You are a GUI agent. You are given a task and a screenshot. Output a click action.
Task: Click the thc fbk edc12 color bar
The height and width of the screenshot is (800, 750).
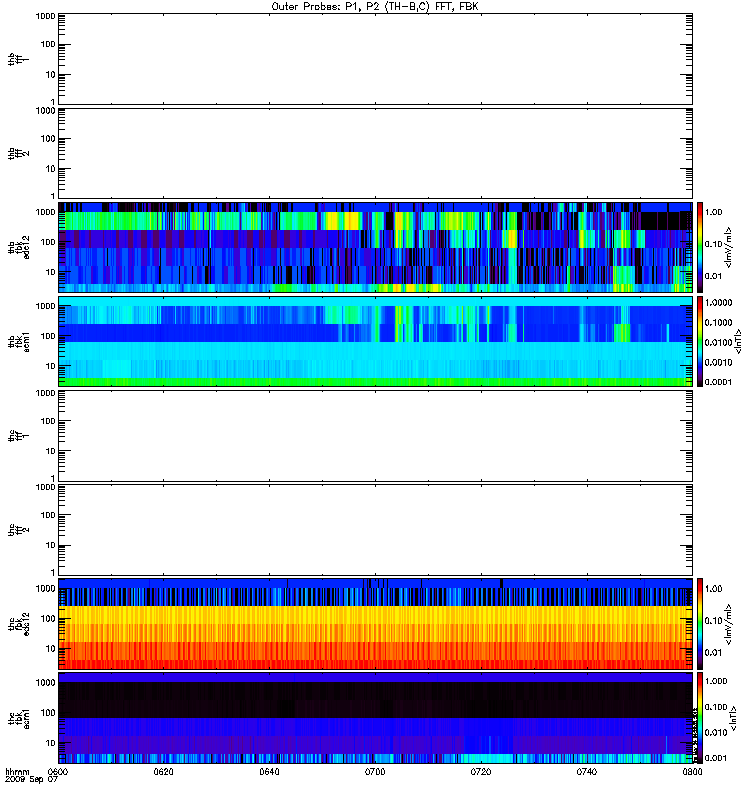click(700, 624)
